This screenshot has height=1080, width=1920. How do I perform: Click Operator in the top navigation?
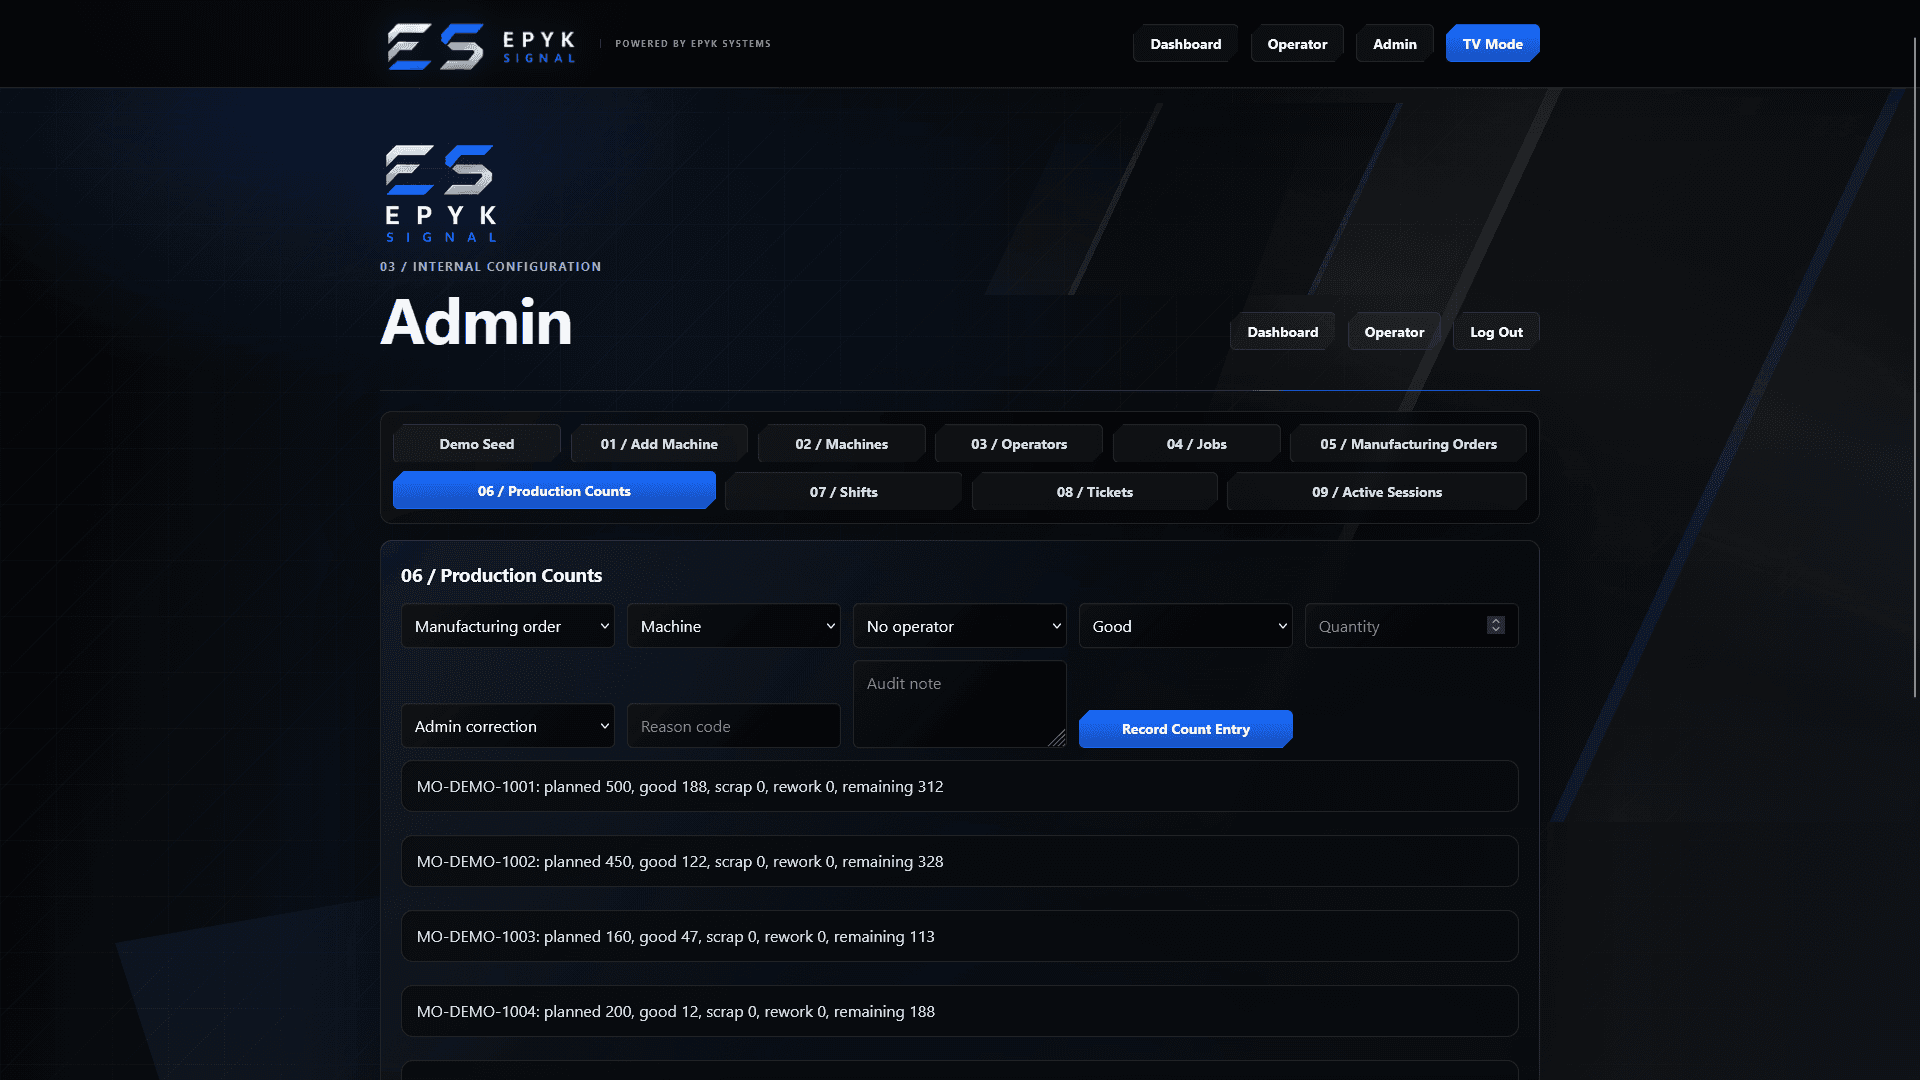[1297, 44]
